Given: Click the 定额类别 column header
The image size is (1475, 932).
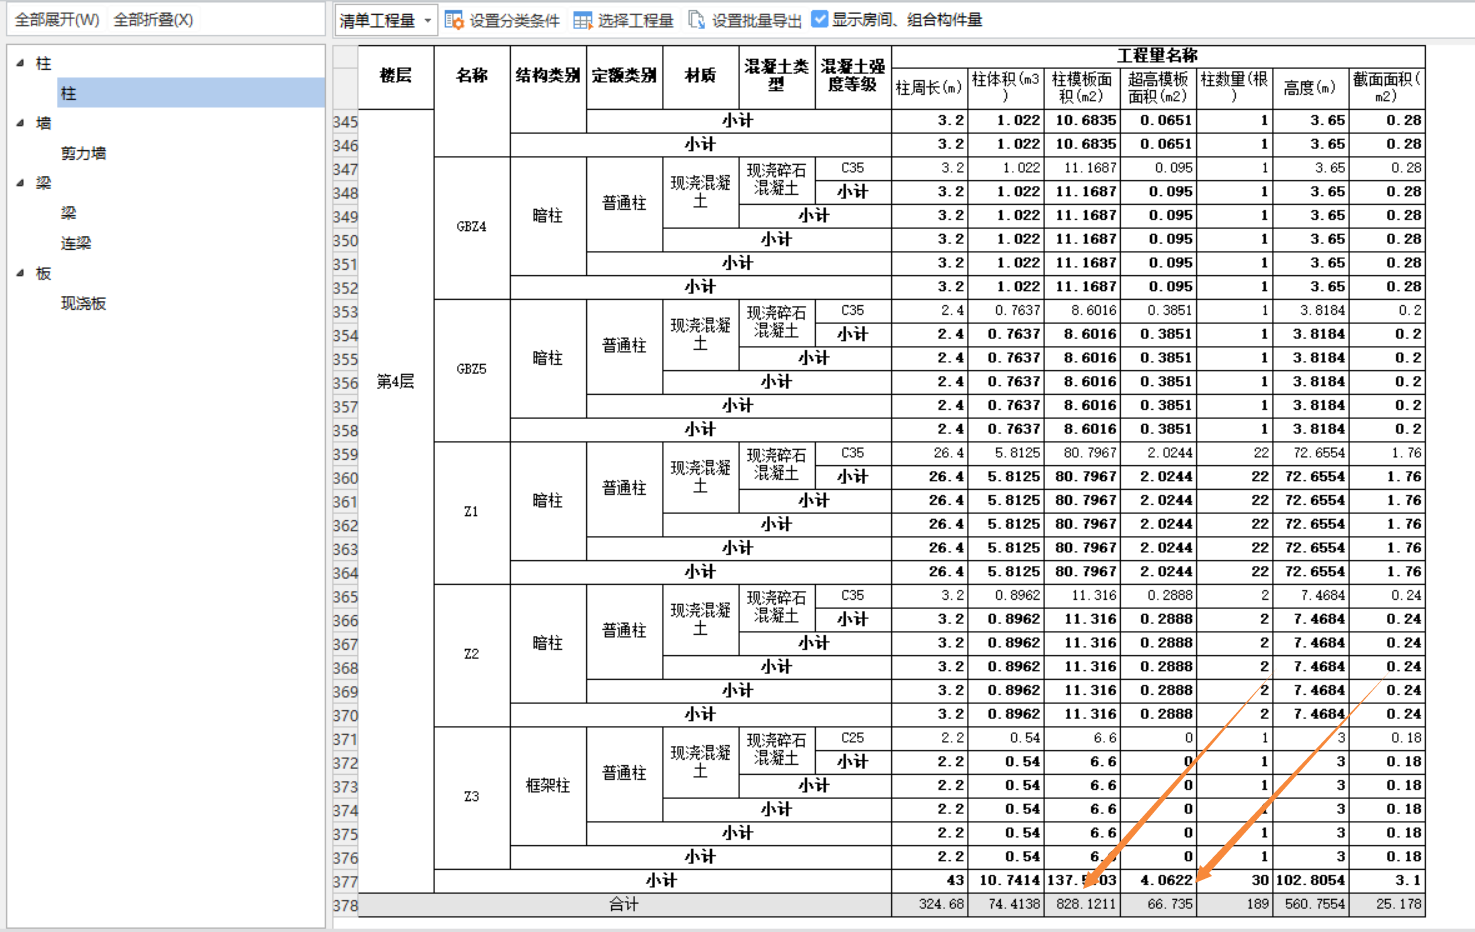Looking at the screenshot, I should [x=624, y=76].
